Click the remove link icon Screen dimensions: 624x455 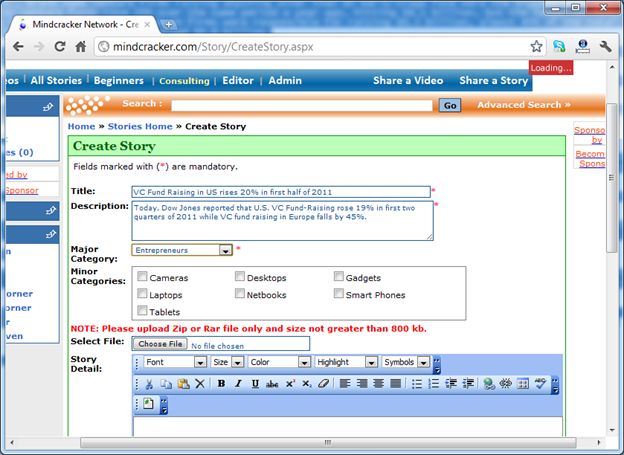pyautogui.click(x=505, y=384)
